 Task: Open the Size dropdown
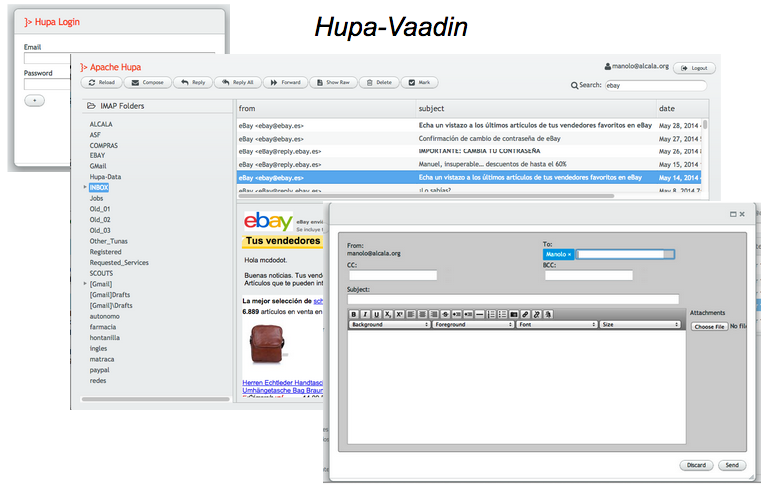click(640, 325)
